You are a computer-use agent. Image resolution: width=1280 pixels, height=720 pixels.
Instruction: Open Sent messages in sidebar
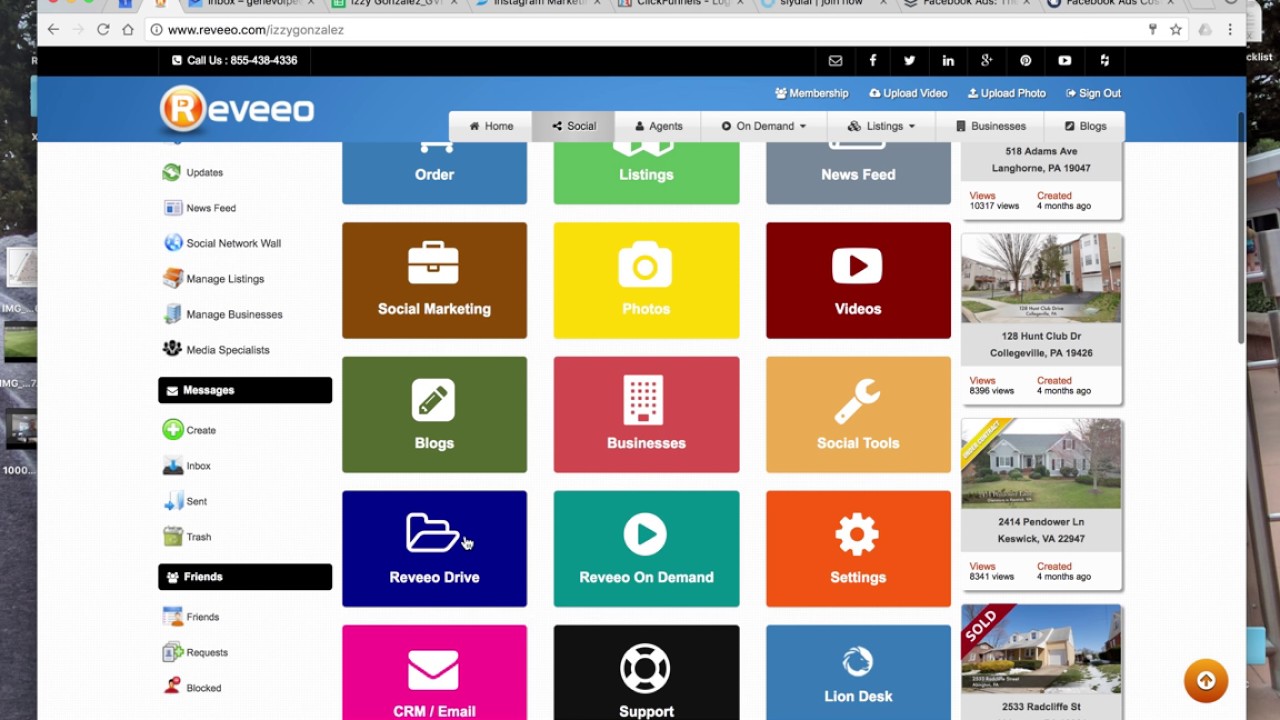[x=185, y=501]
